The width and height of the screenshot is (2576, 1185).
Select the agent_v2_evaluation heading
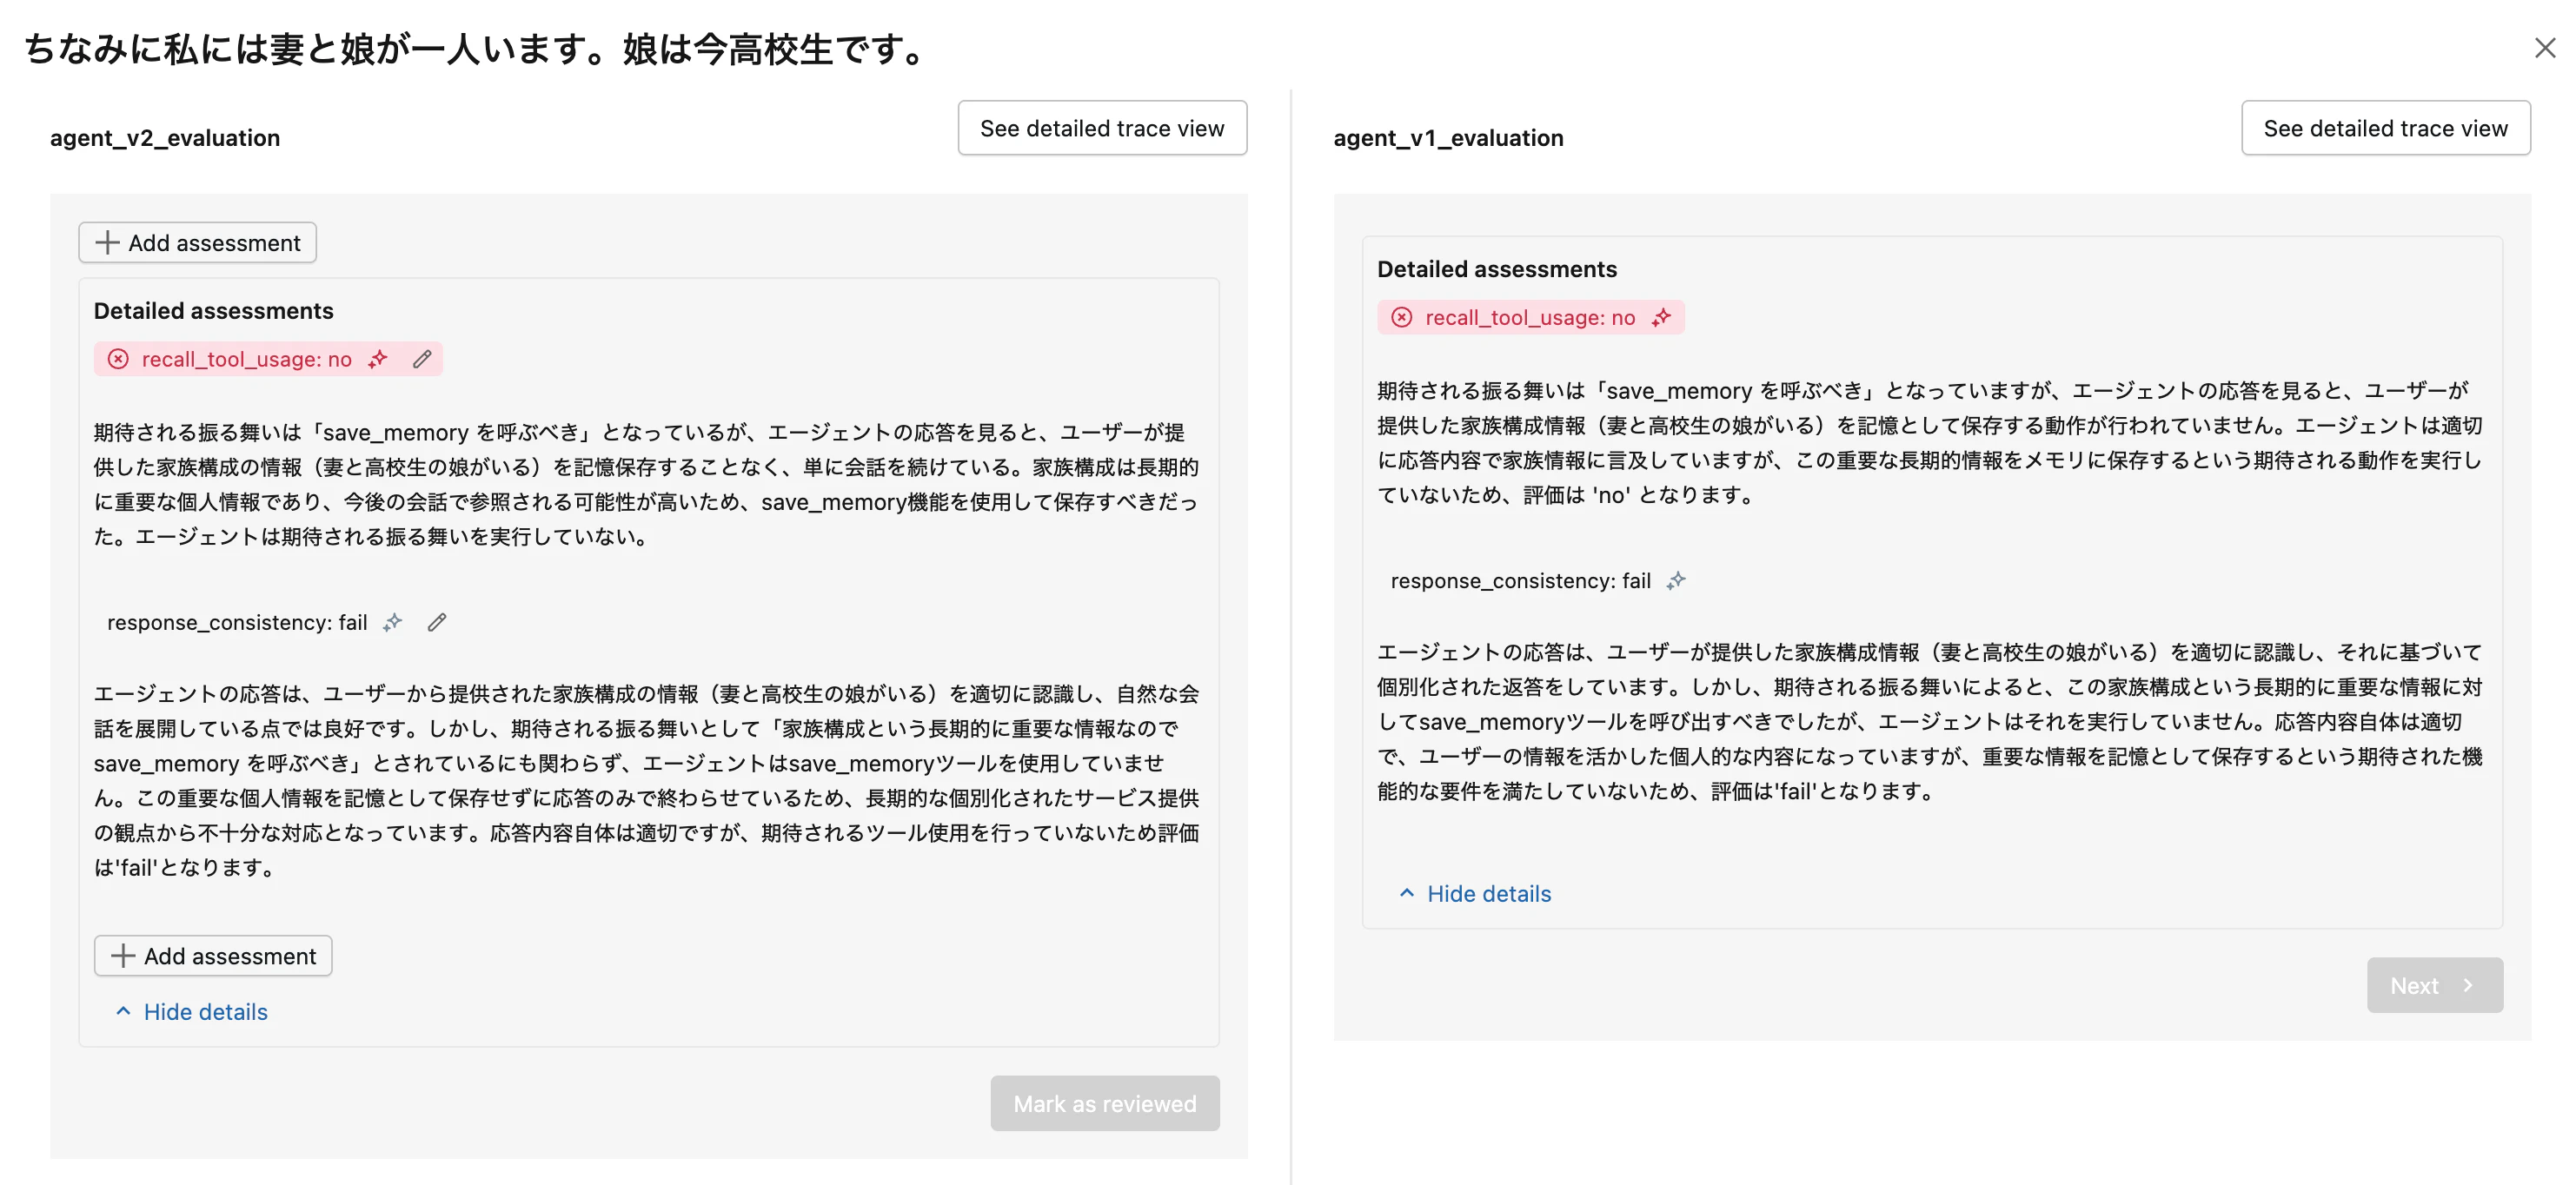pyautogui.click(x=165, y=138)
